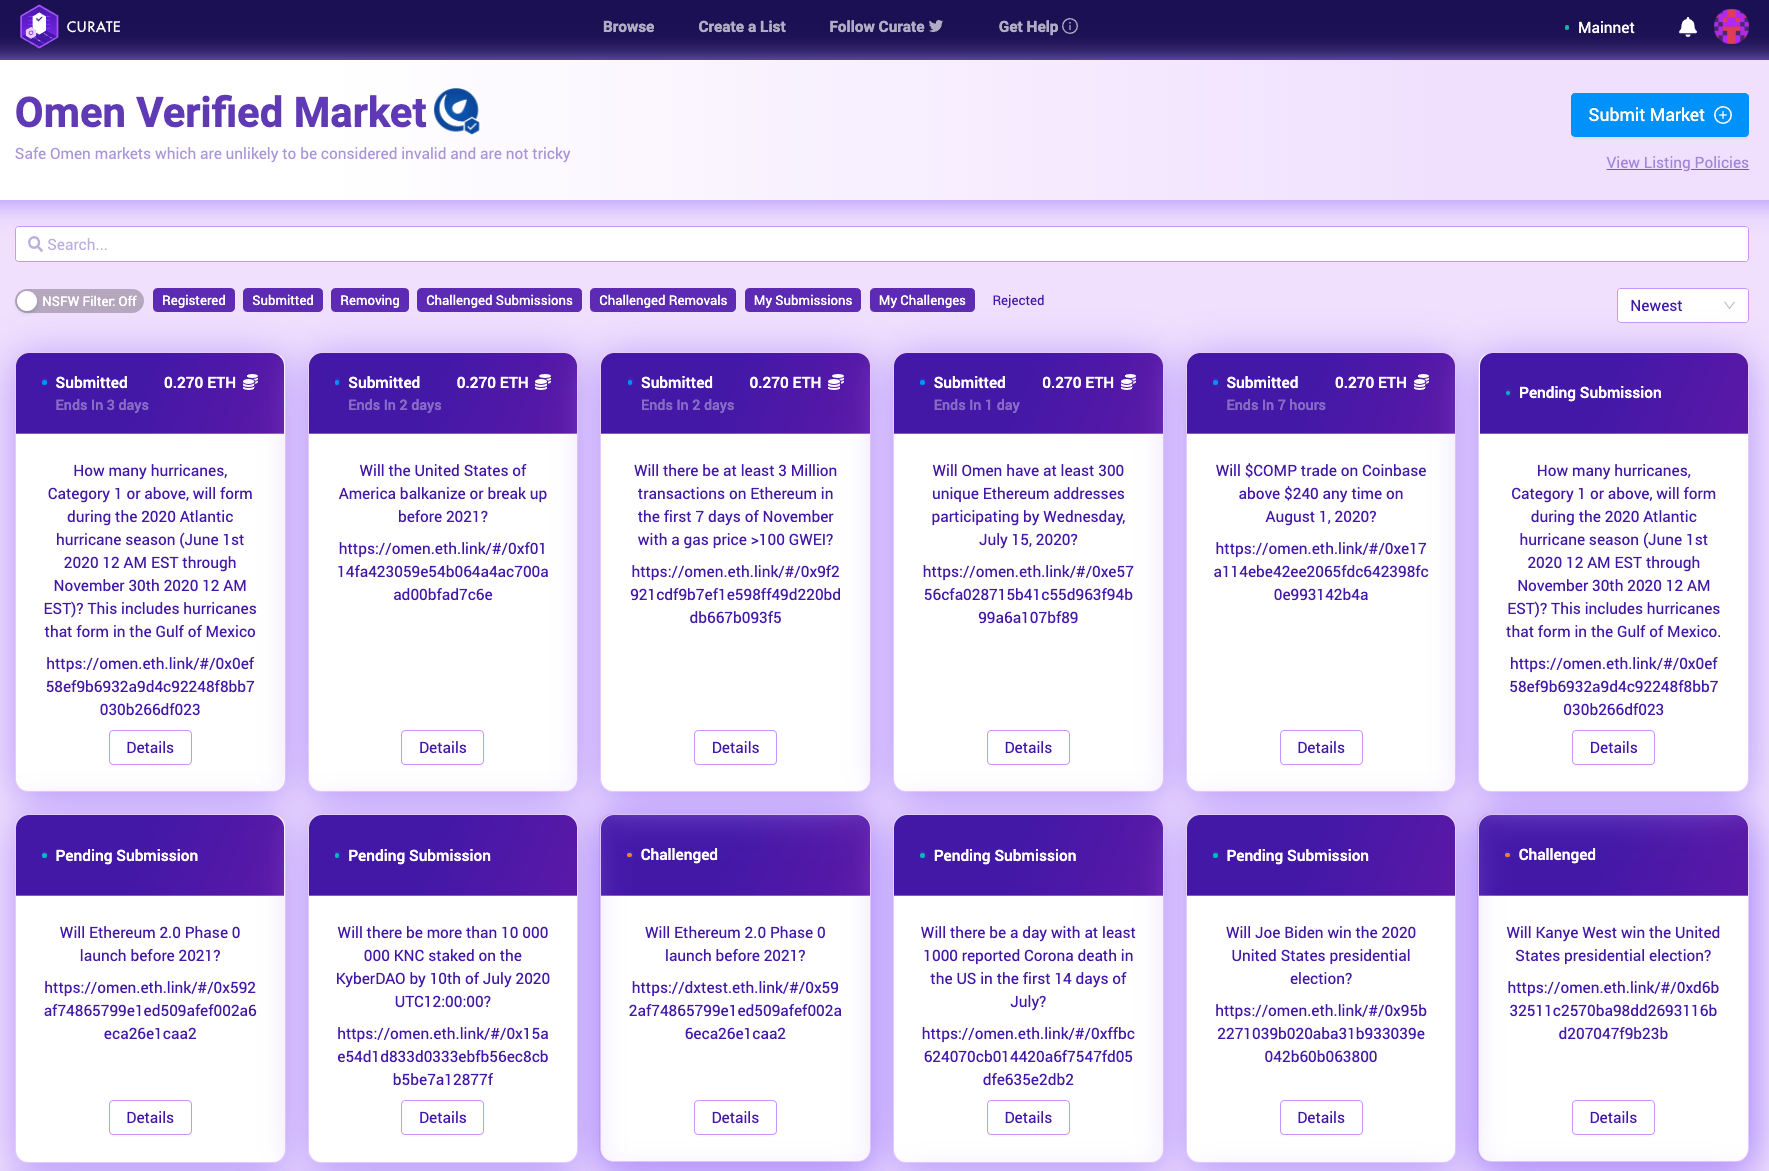Show Details for the KNC staked market
Viewport: 1769px width, 1171px height.
click(x=443, y=1118)
